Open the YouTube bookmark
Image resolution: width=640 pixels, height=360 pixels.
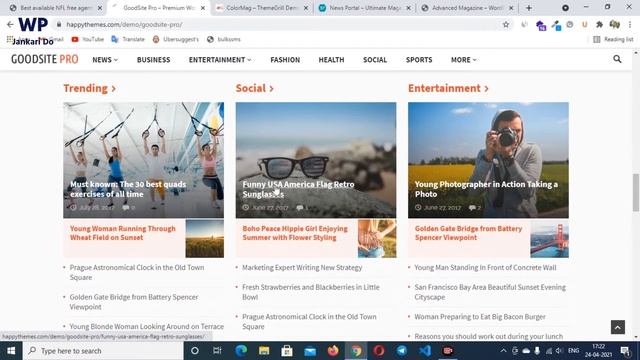click(x=88, y=39)
